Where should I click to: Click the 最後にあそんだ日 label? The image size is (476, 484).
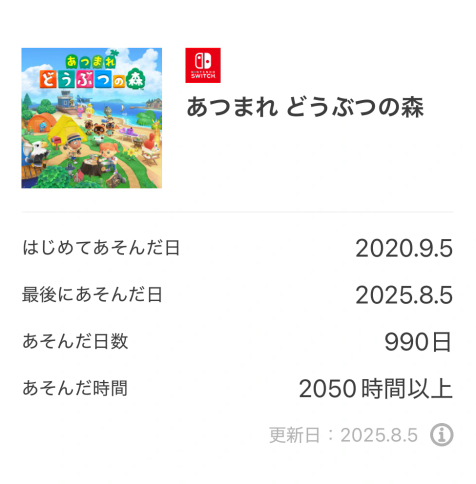(92, 295)
